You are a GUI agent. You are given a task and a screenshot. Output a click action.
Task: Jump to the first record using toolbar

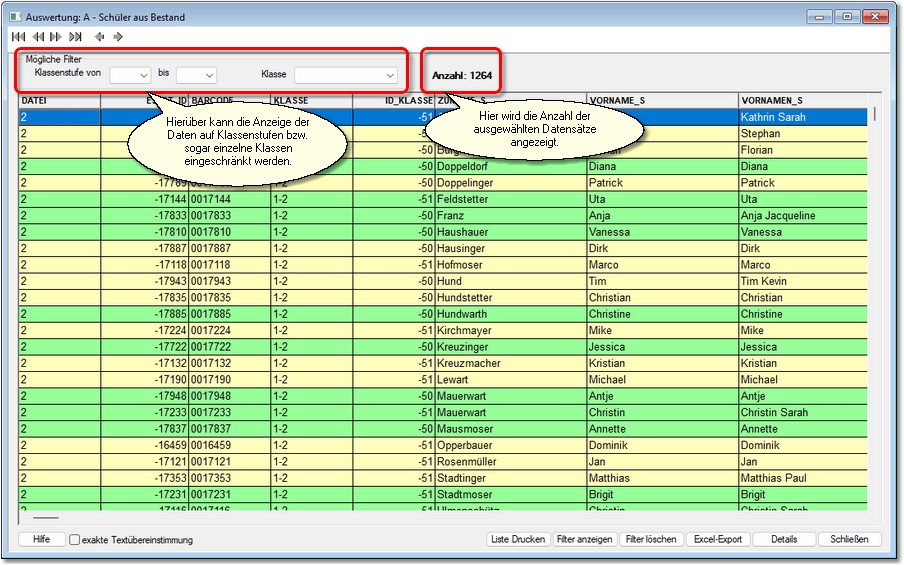point(17,37)
